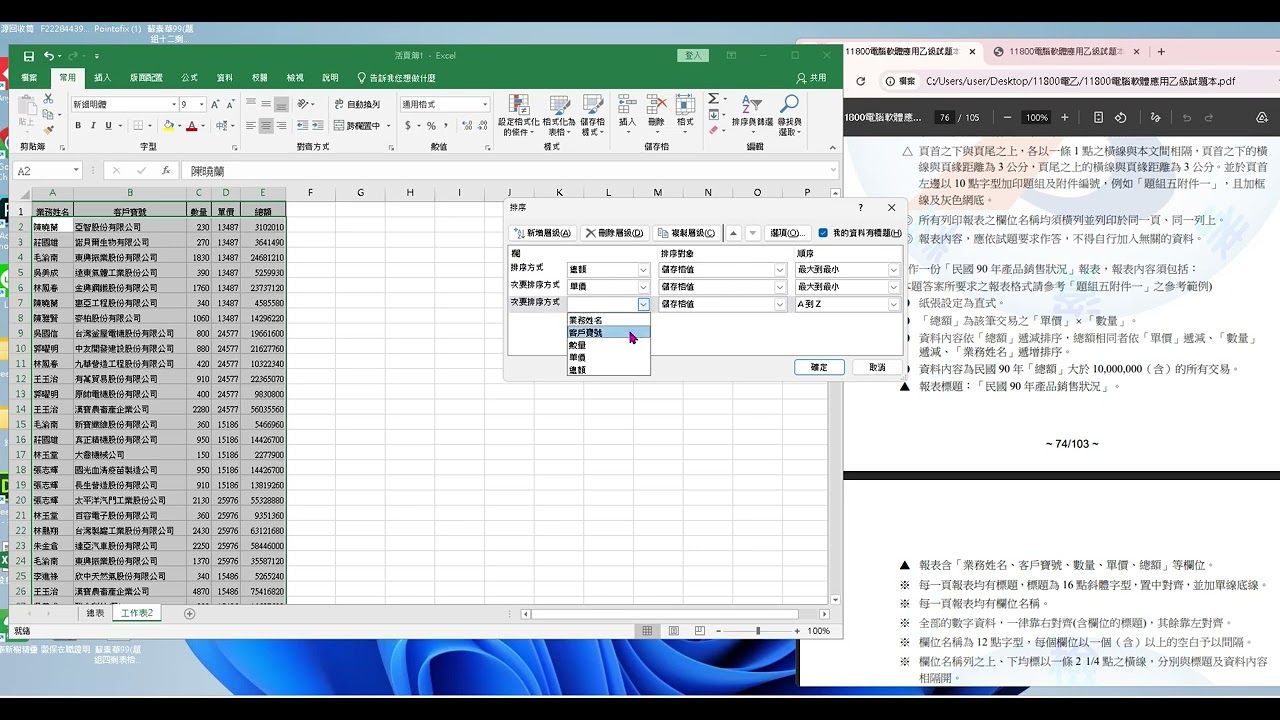
Task: Undo the last action in Excel
Action: 48,56
